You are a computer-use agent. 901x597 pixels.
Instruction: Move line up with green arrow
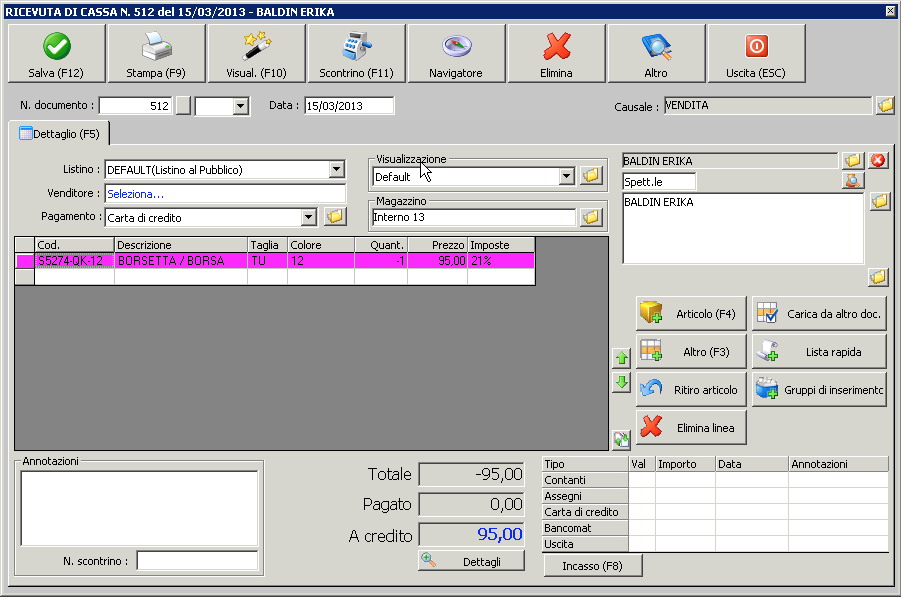(x=622, y=359)
